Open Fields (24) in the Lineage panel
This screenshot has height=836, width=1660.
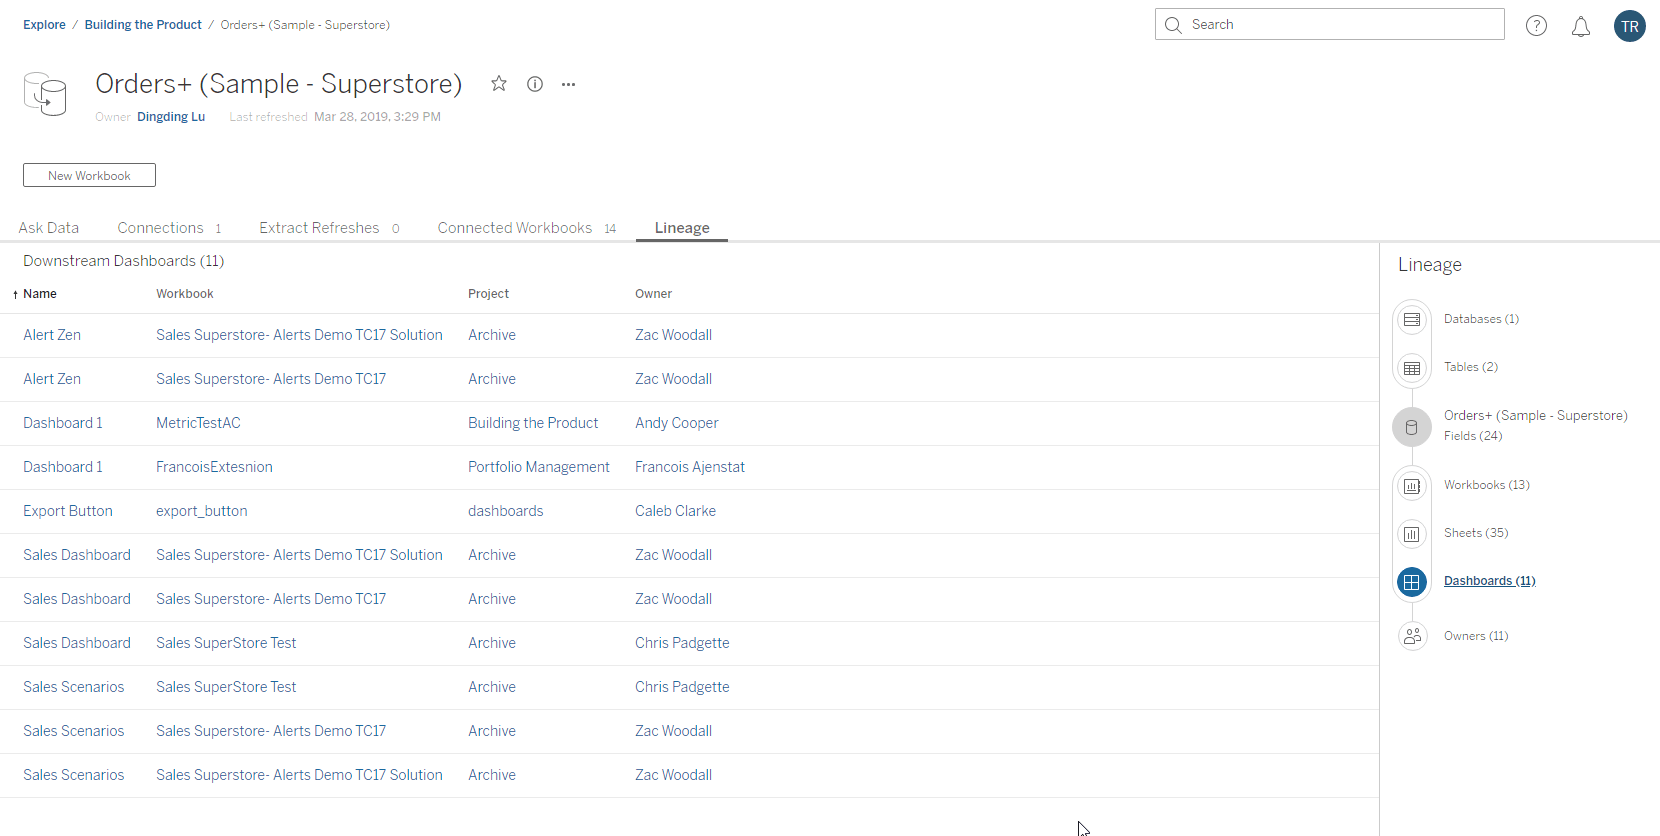[x=1473, y=436]
